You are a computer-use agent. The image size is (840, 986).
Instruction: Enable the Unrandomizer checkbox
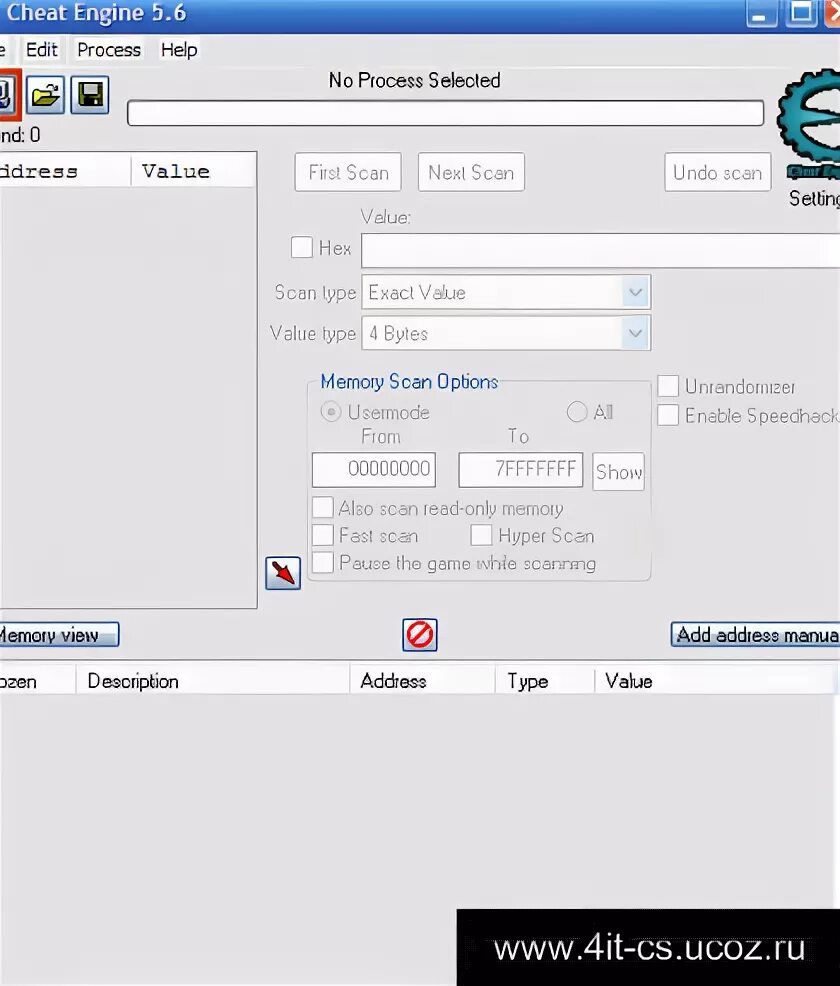click(668, 385)
